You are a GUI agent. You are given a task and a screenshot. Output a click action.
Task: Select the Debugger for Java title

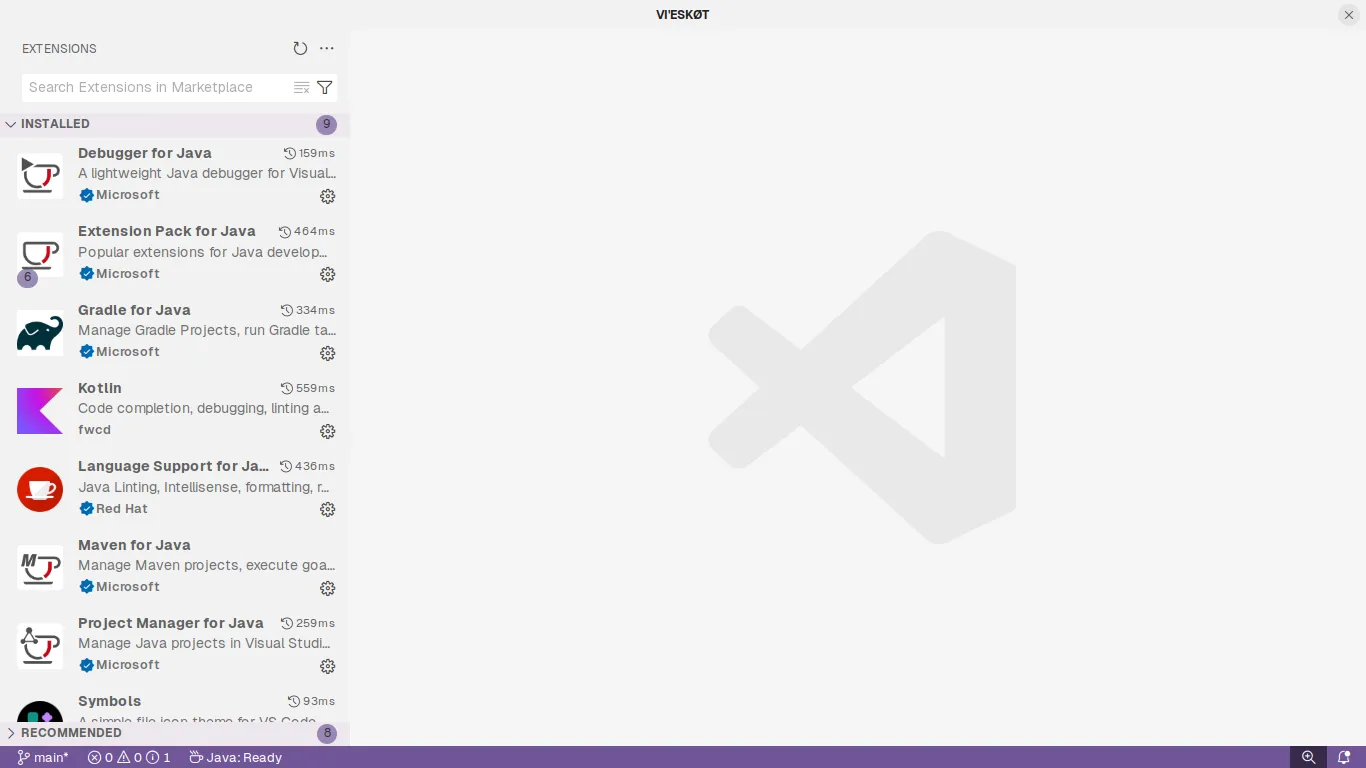[145, 153]
